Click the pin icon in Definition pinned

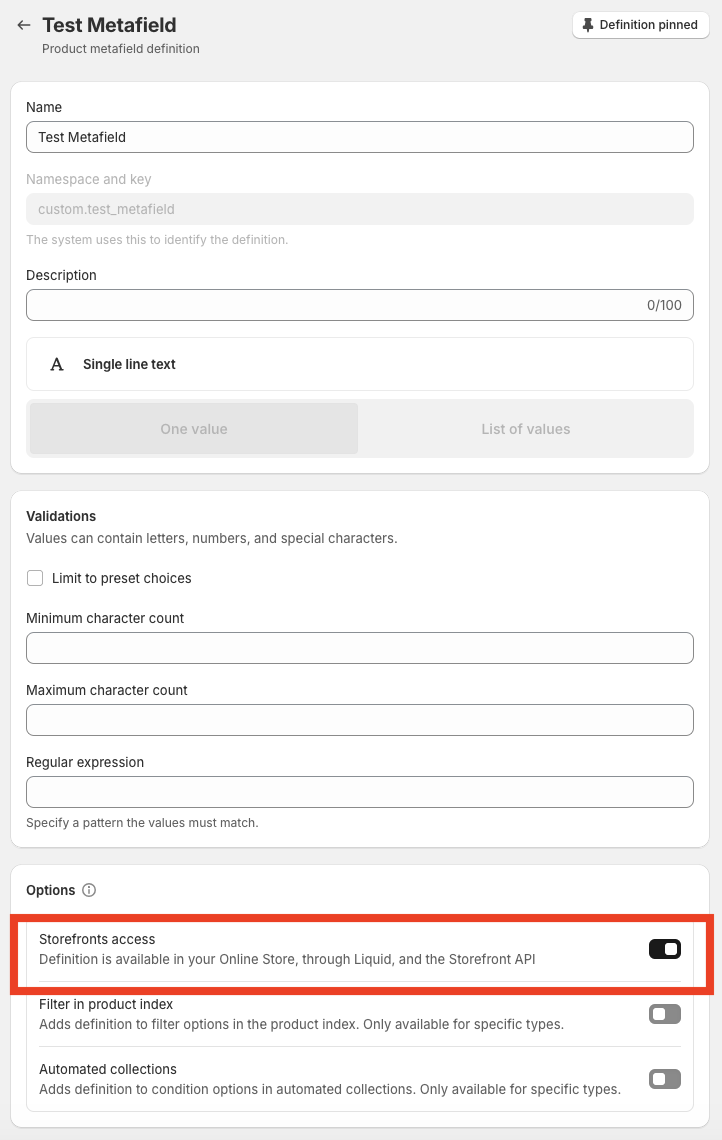(588, 25)
